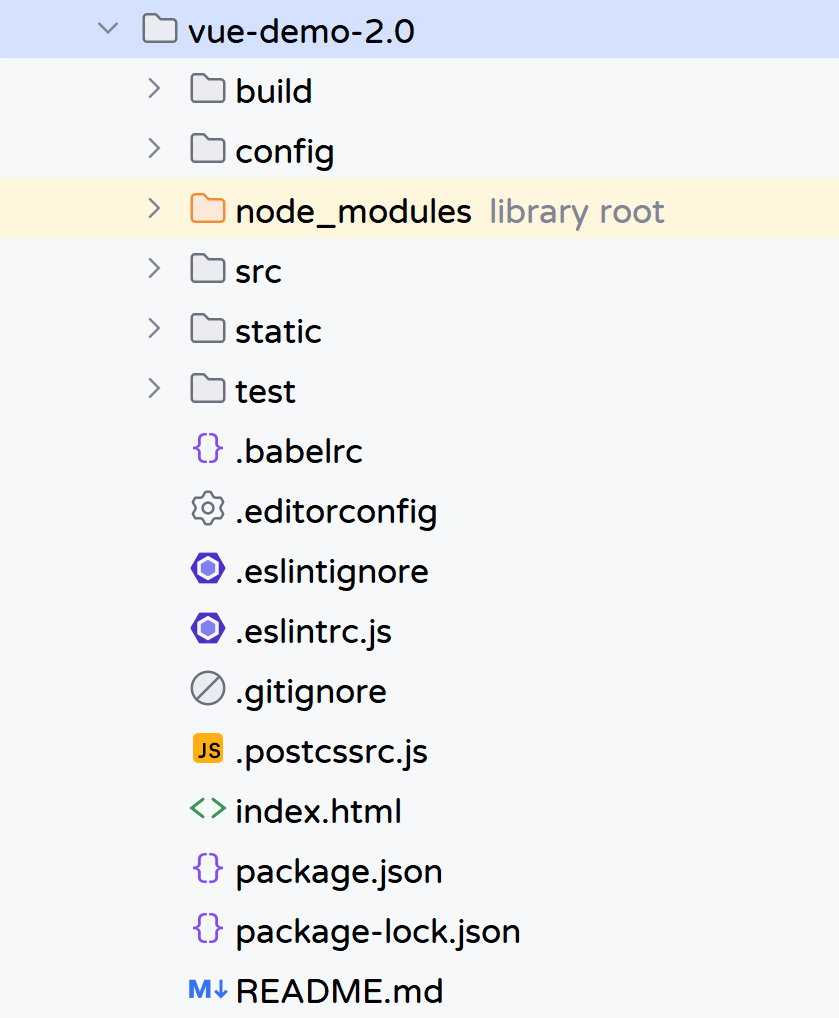Select the static folder label
Image resolution: width=839 pixels, height=1018 pixels.
tap(278, 331)
